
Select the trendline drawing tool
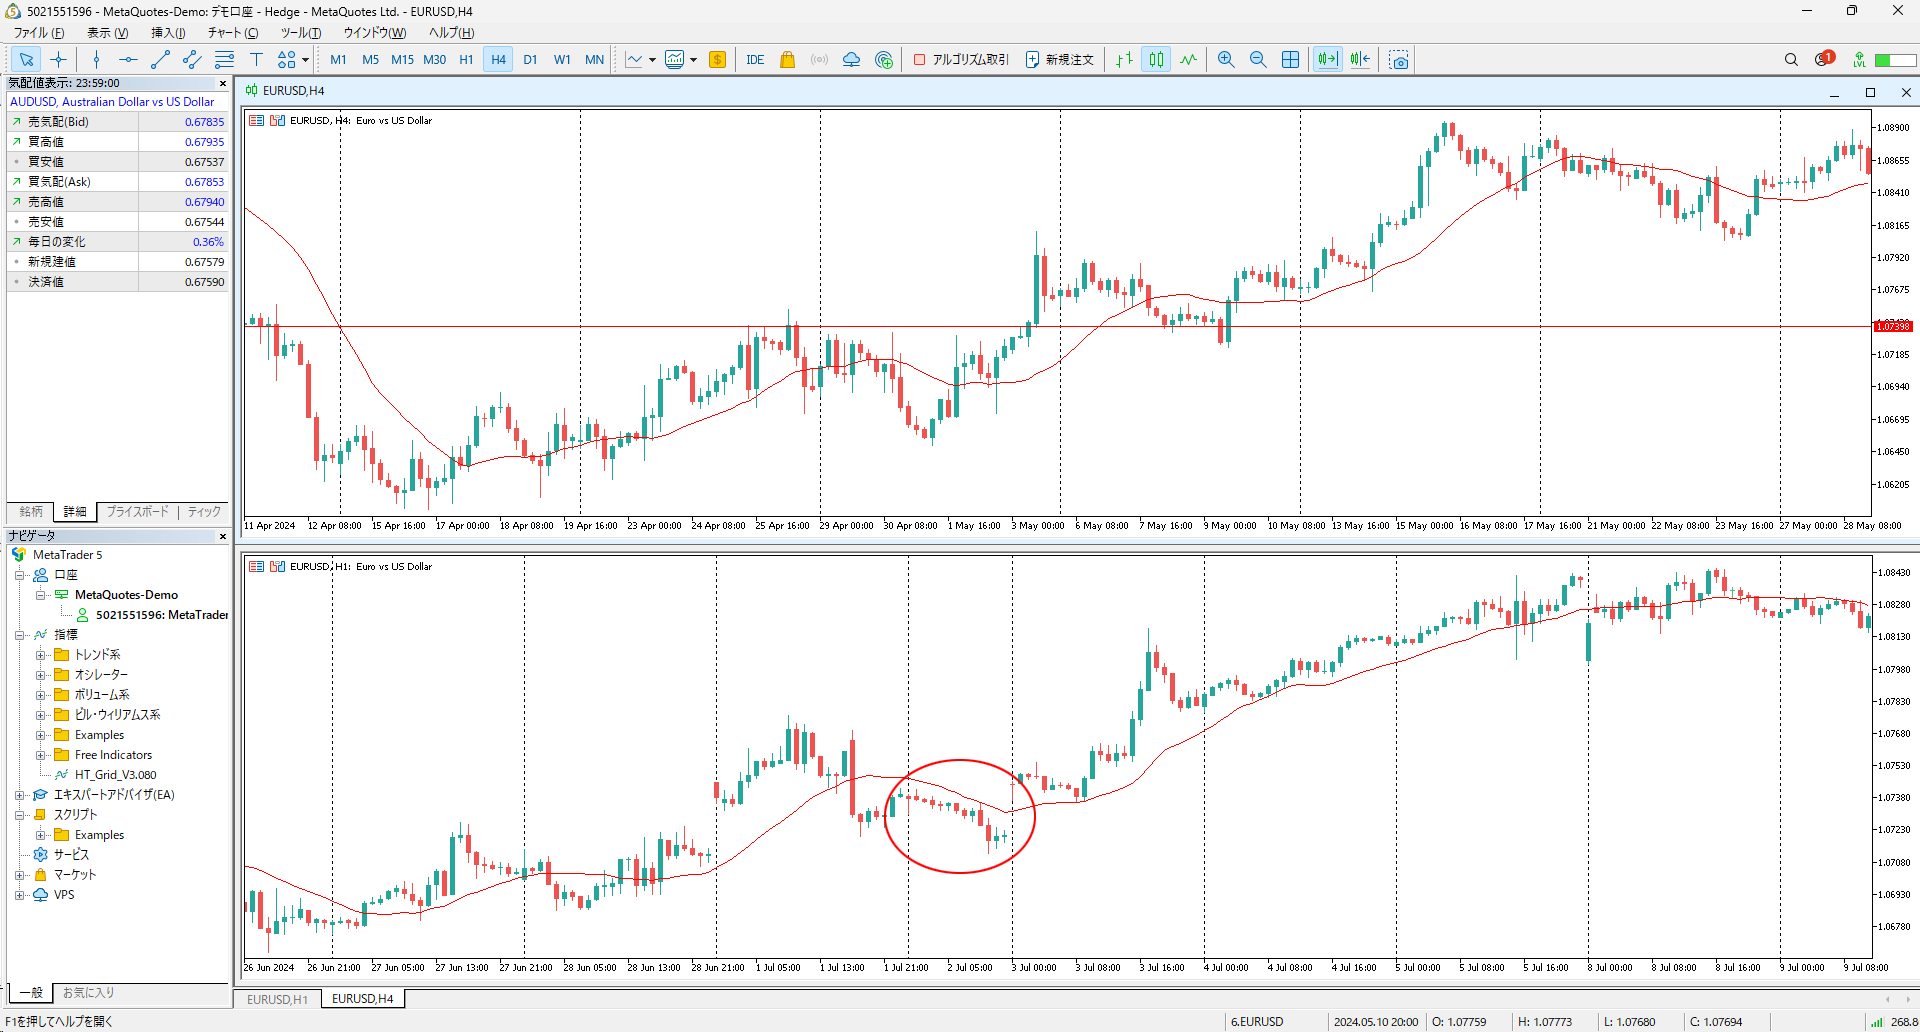point(160,60)
